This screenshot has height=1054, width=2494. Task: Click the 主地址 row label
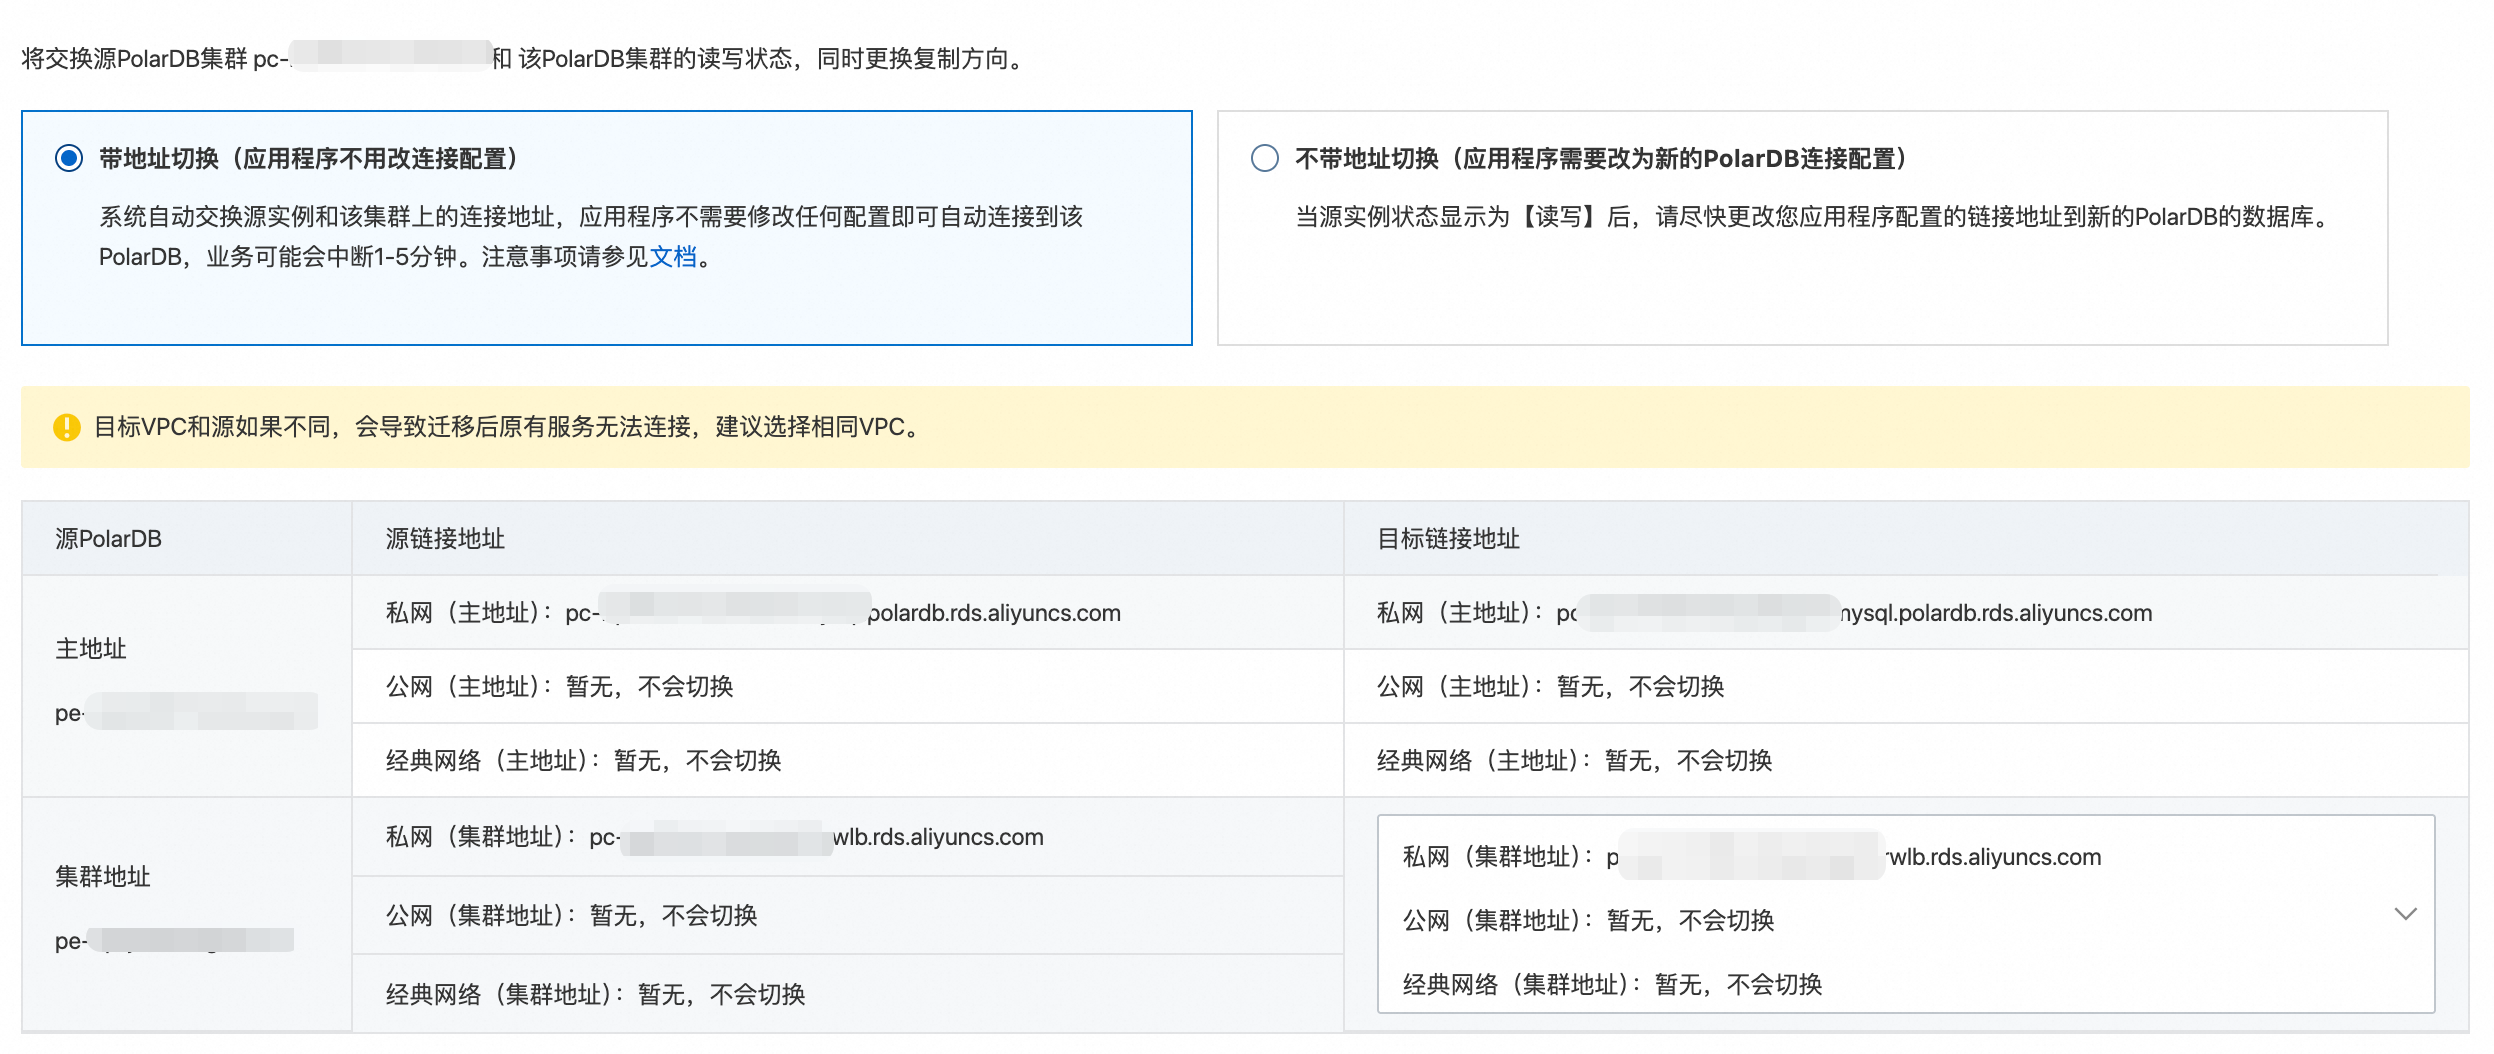pos(91,649)
